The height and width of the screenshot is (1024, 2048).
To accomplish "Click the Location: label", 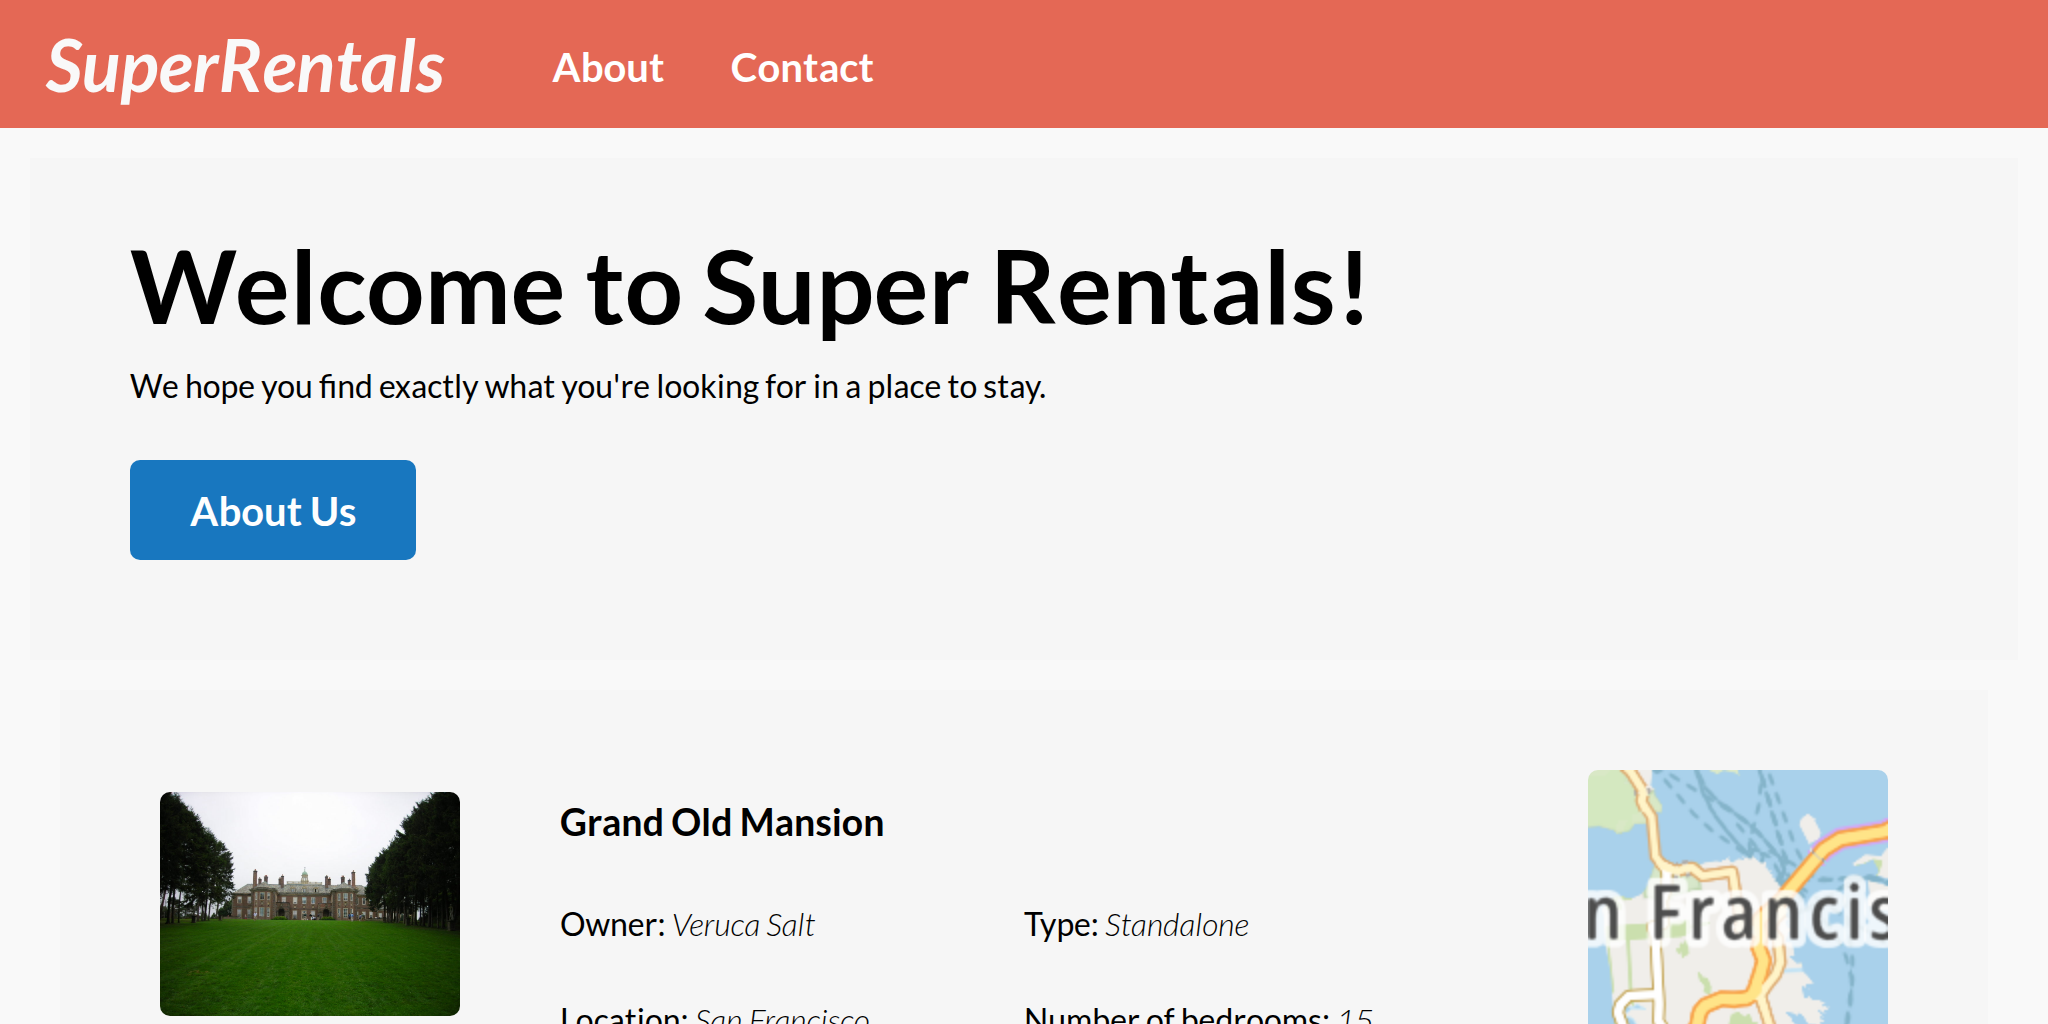I will pos(623,1015).
